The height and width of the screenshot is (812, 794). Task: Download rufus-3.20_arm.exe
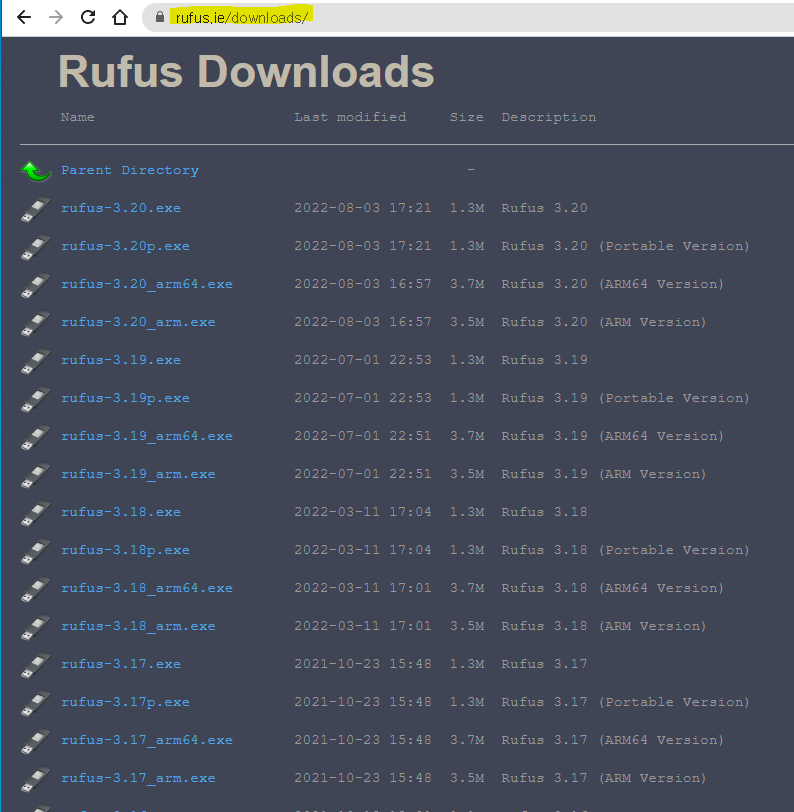tap(138, 322)
